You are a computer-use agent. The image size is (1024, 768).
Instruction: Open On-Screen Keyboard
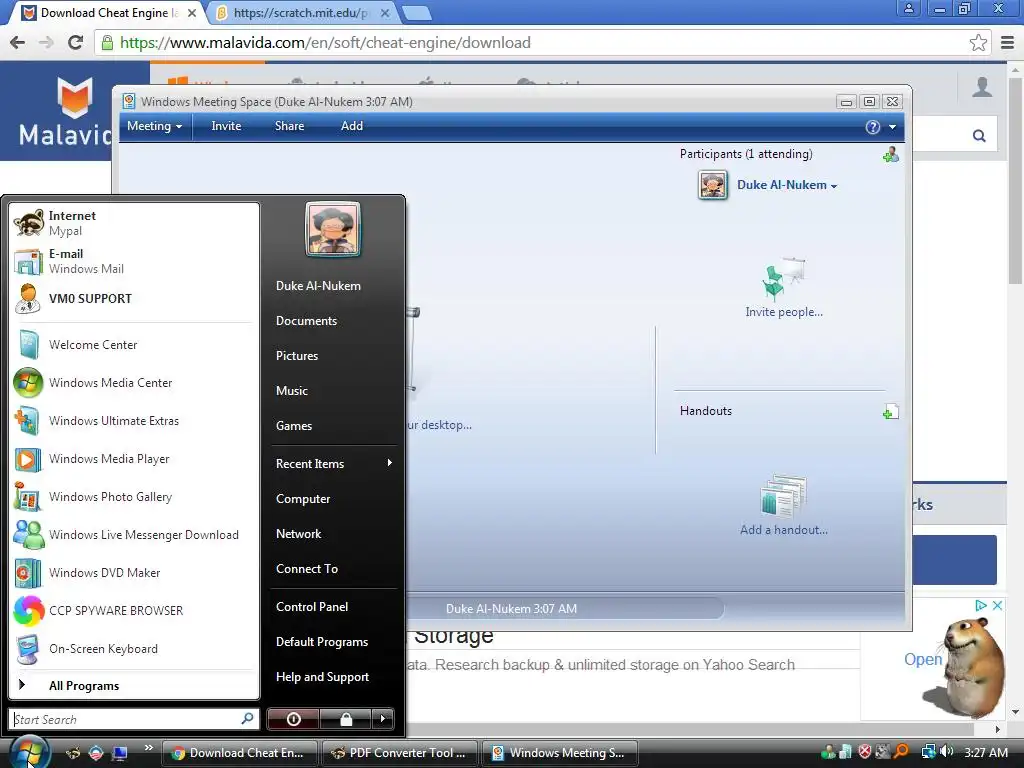tap(133, 648)
